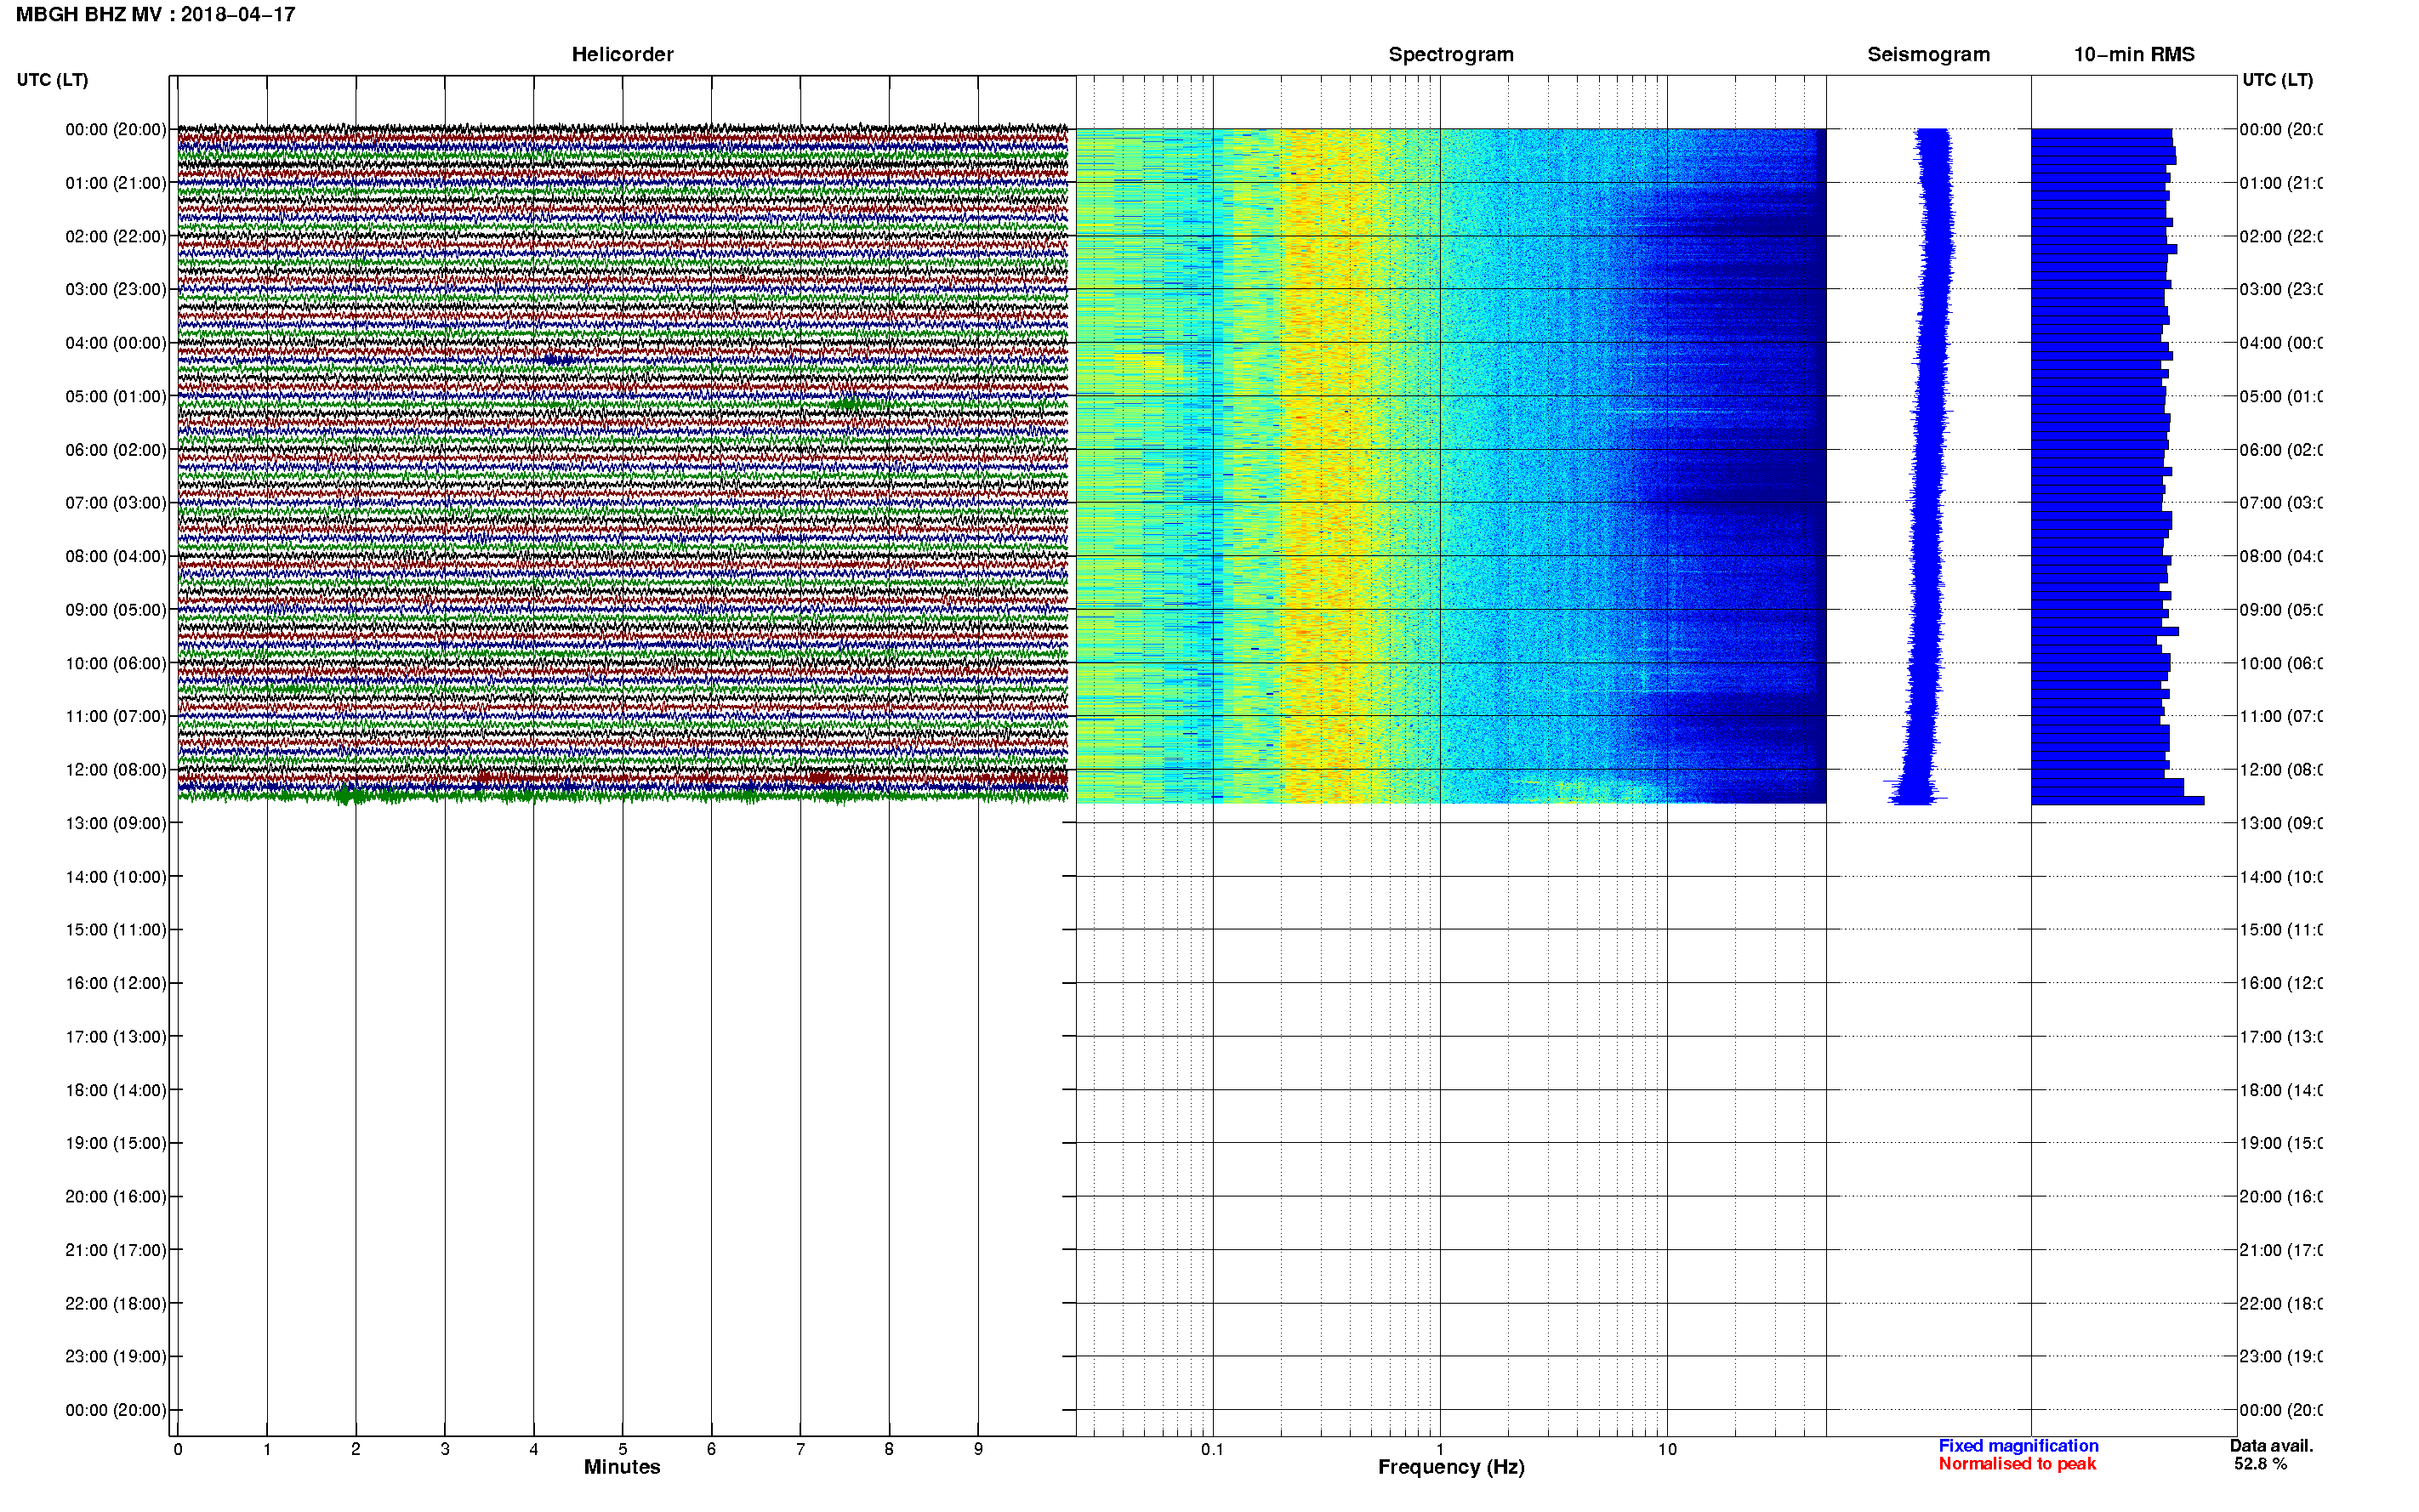2419x1512 pixels.
Task: Click the 'Frequency (Hz)' x-axis label
Action: coord(1451,1467)
